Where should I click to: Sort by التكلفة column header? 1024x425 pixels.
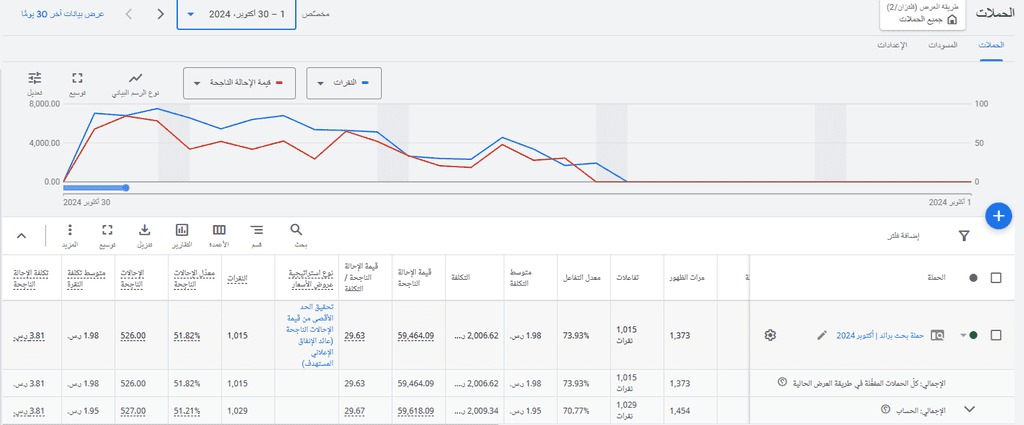coord(459,278)
